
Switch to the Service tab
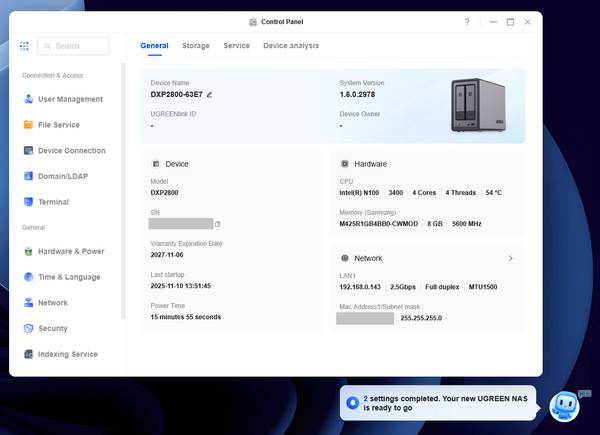pos(237,46)
